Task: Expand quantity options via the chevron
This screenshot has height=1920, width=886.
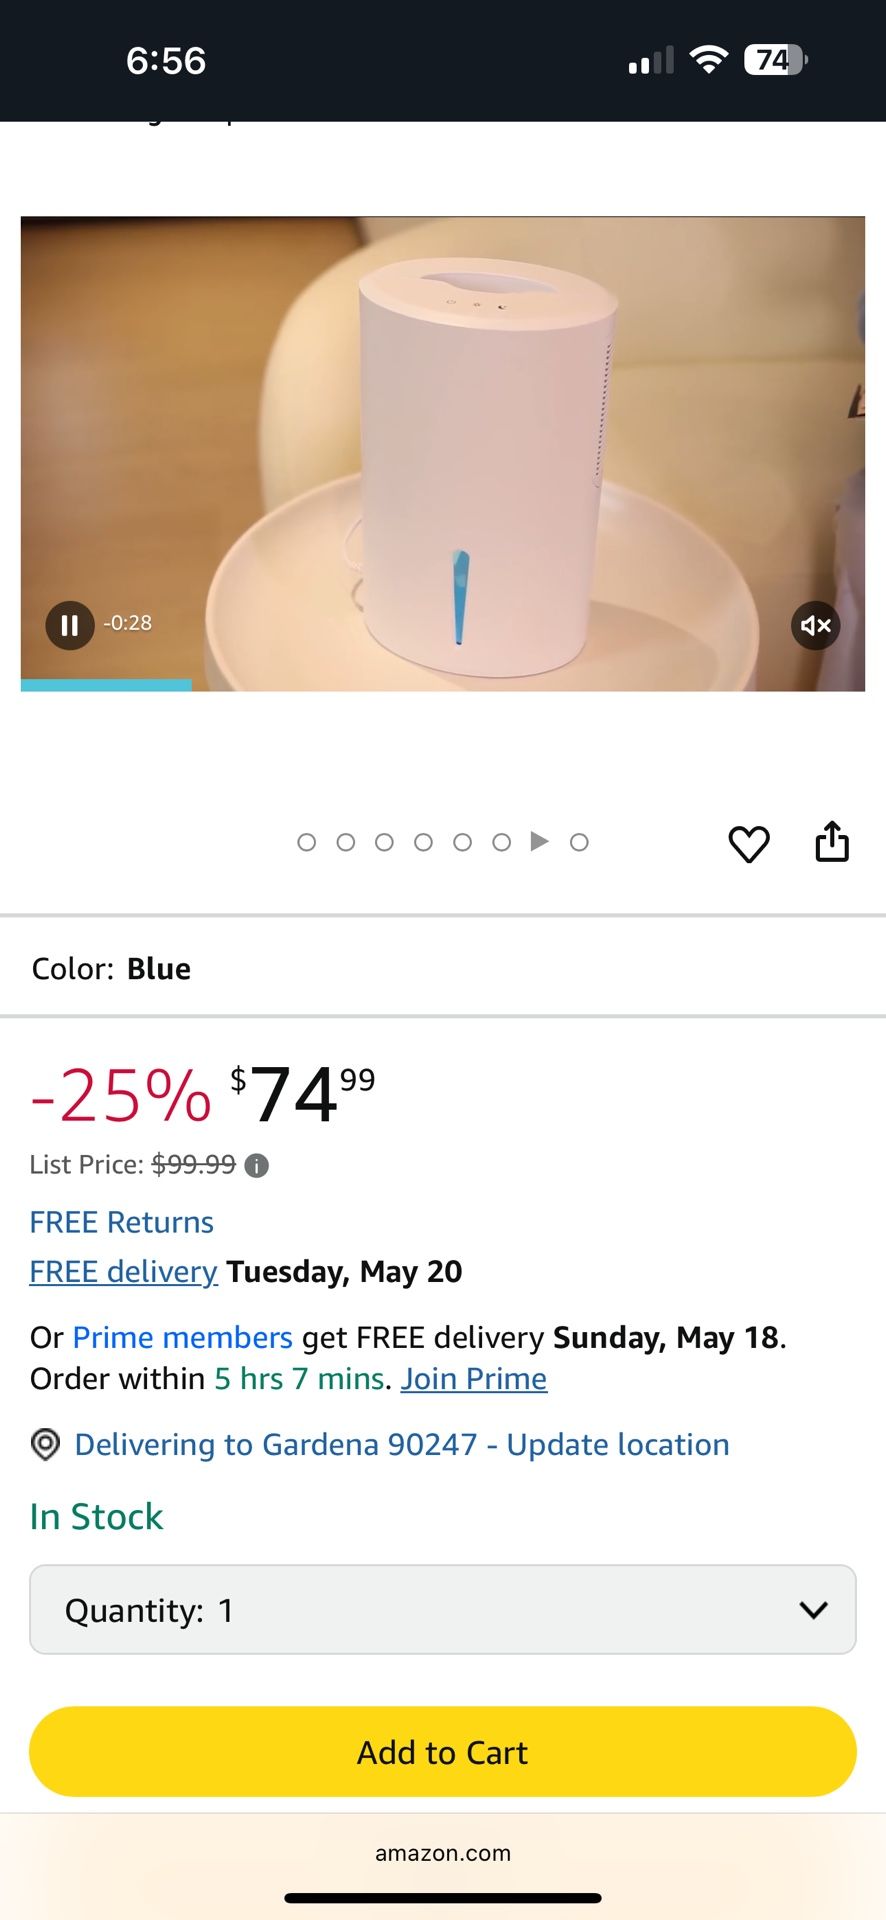Action: (x=812, y=1609)
